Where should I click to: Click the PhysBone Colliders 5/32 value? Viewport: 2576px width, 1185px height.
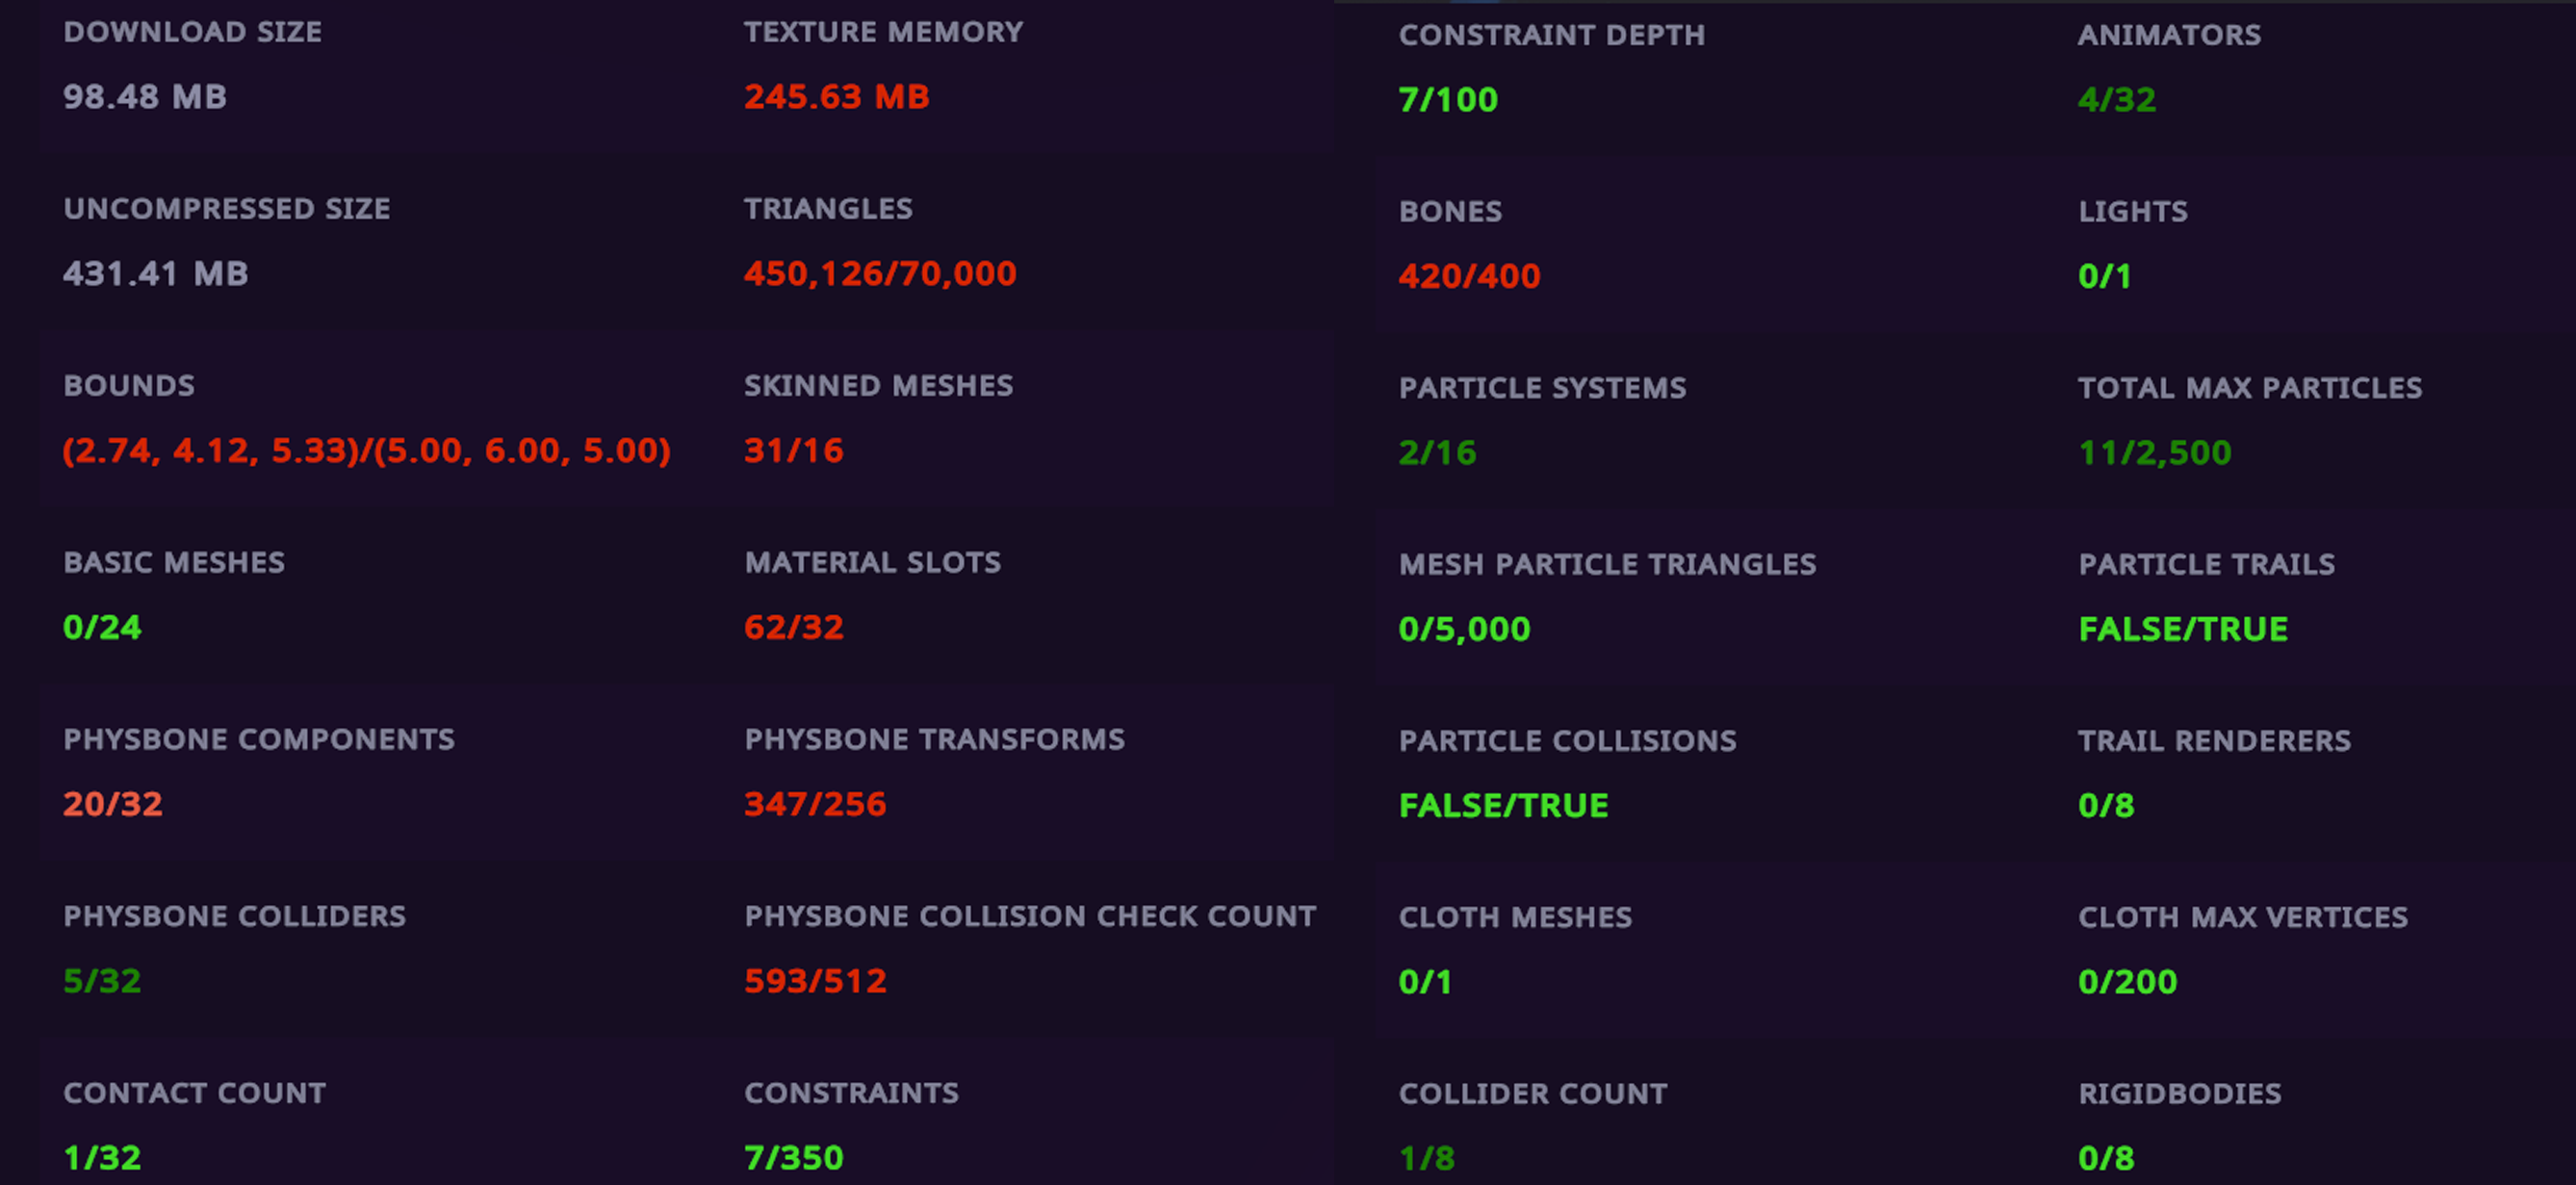pos(102,981)
